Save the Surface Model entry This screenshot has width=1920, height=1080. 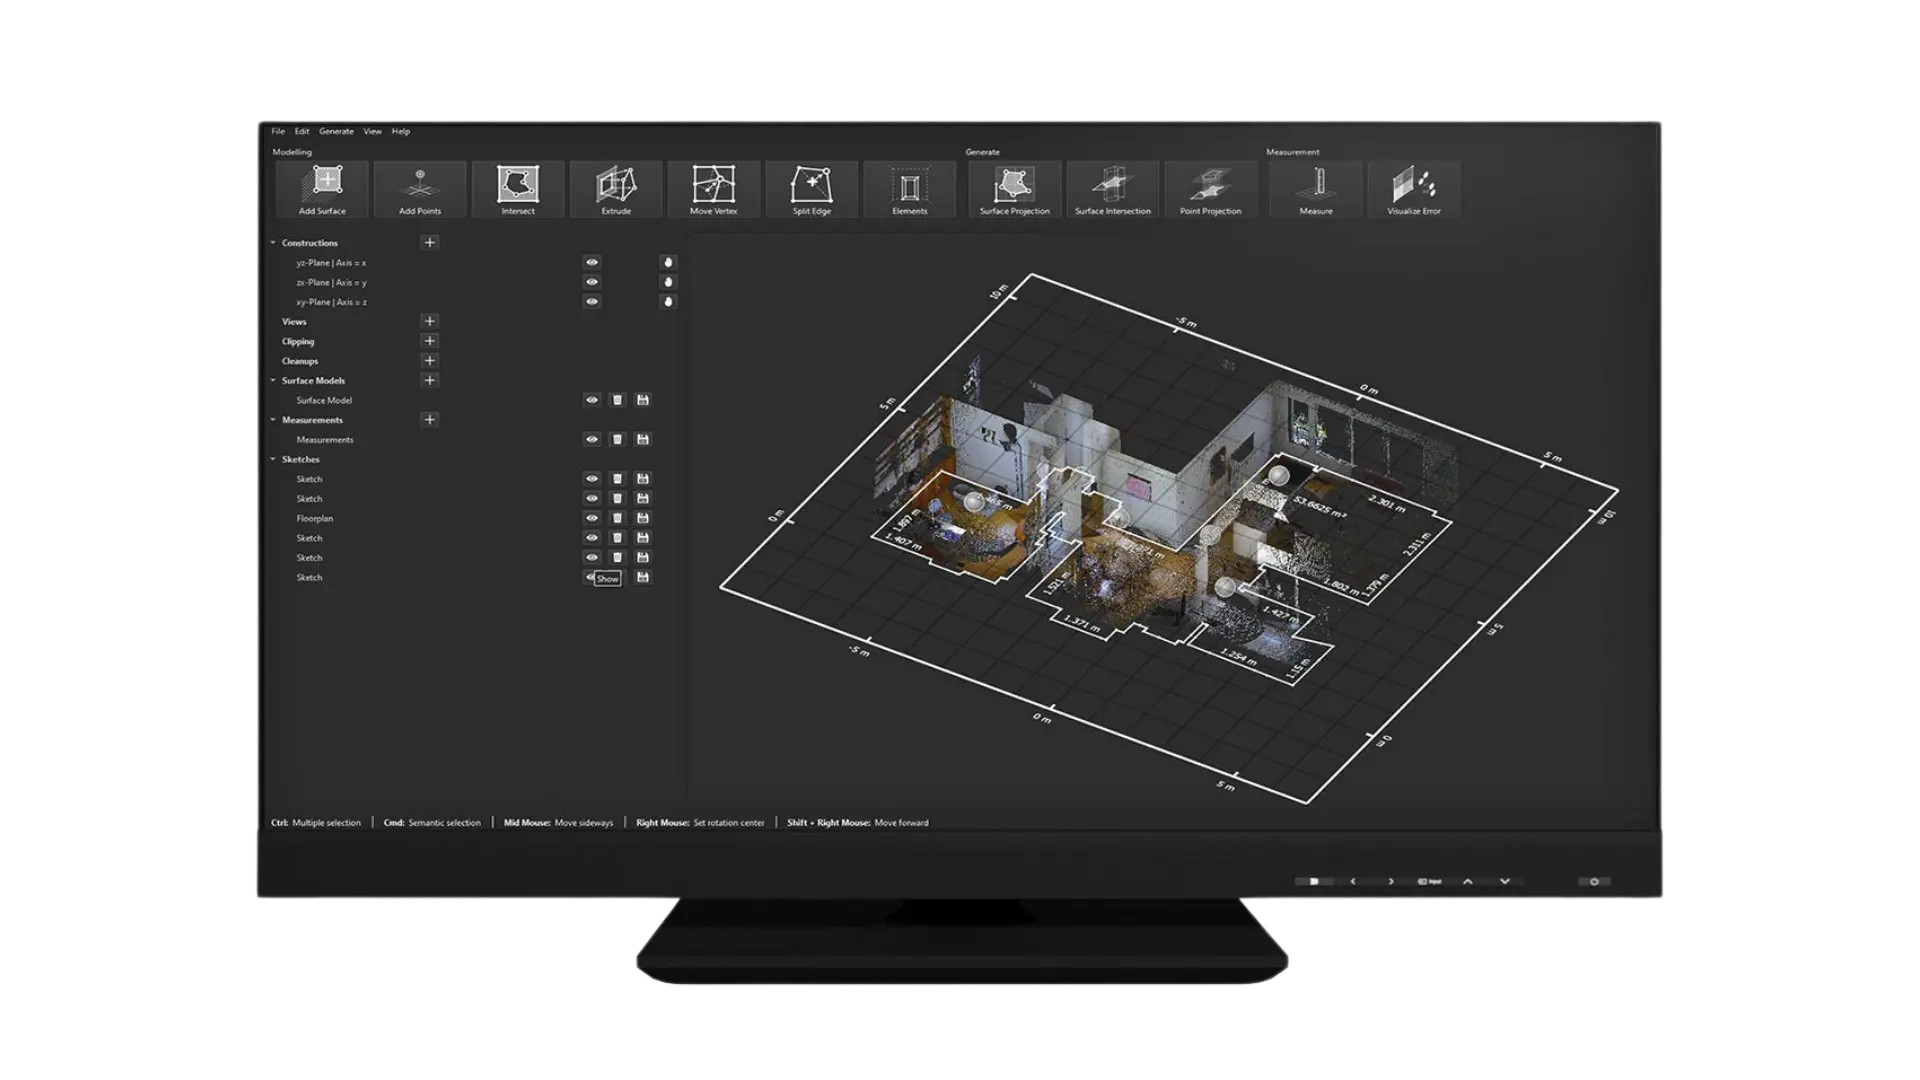tap(643, 400)
